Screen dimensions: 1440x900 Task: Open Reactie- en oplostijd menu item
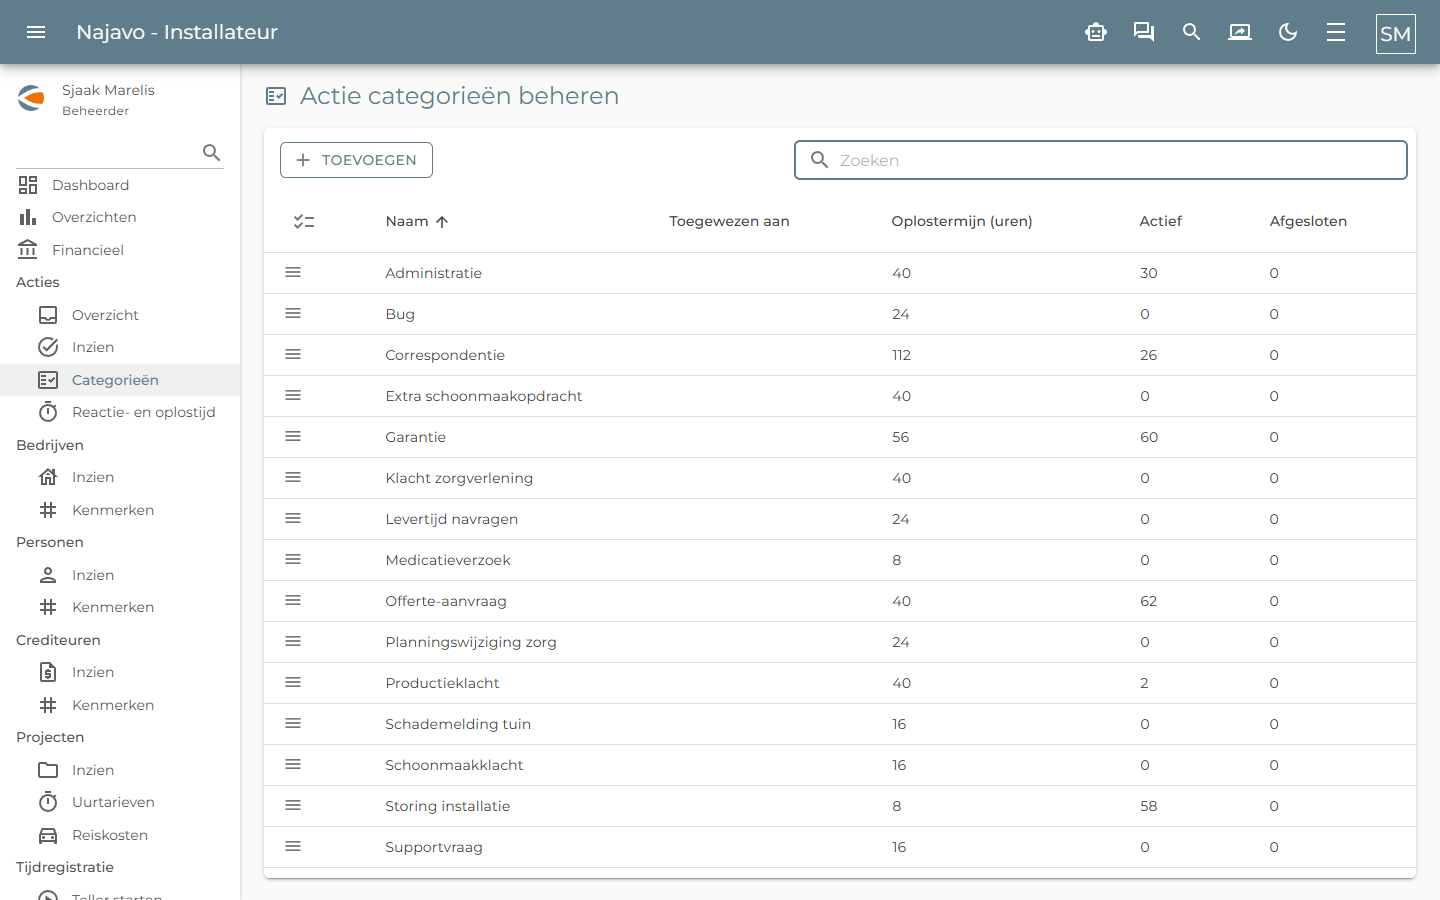click(x=120, y=412)
